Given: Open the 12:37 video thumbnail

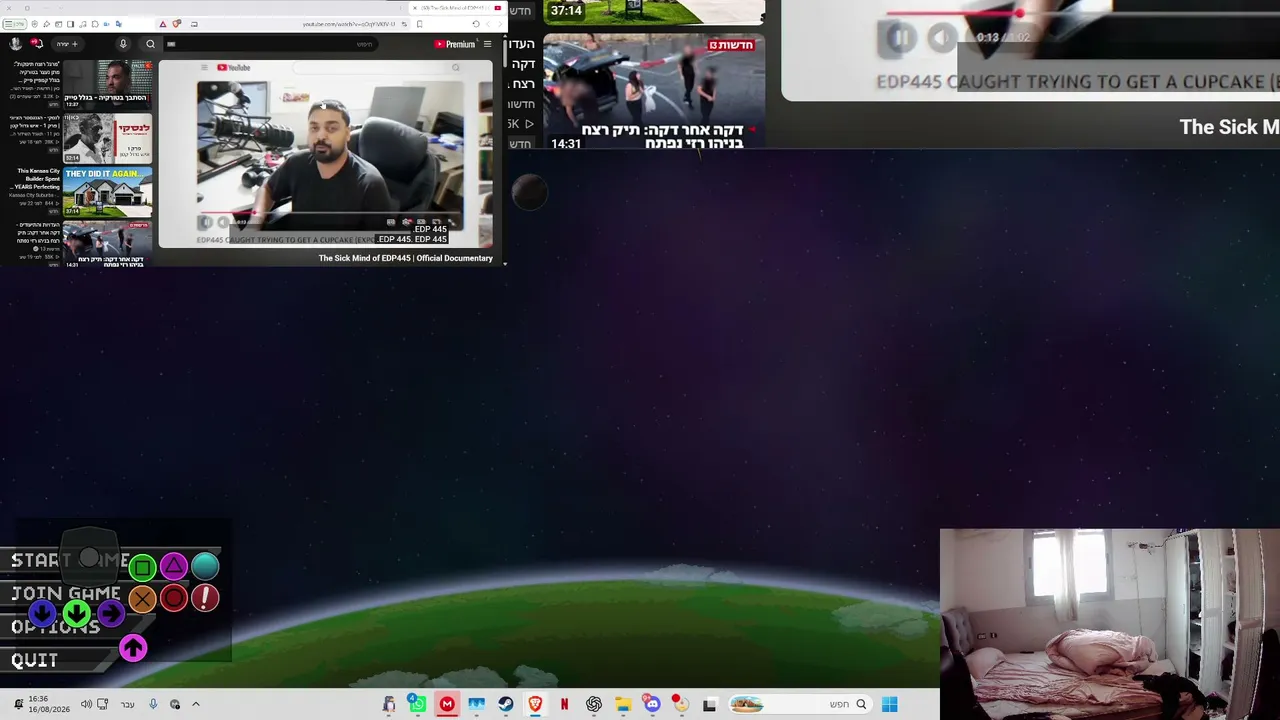Looking at the screenshot, I should coord(108,84).
